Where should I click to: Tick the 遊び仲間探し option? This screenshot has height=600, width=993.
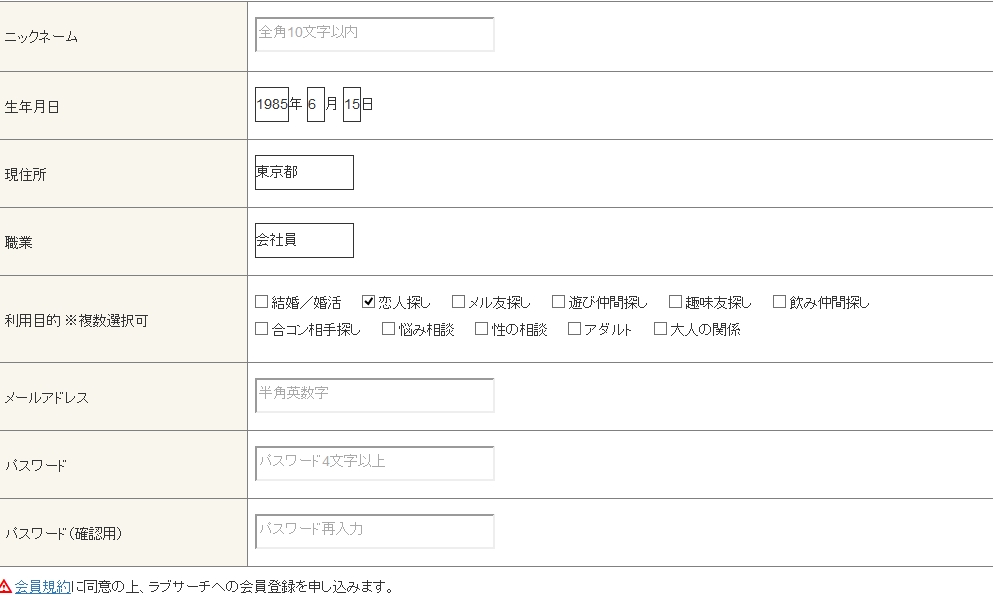[x=558, y=302]
